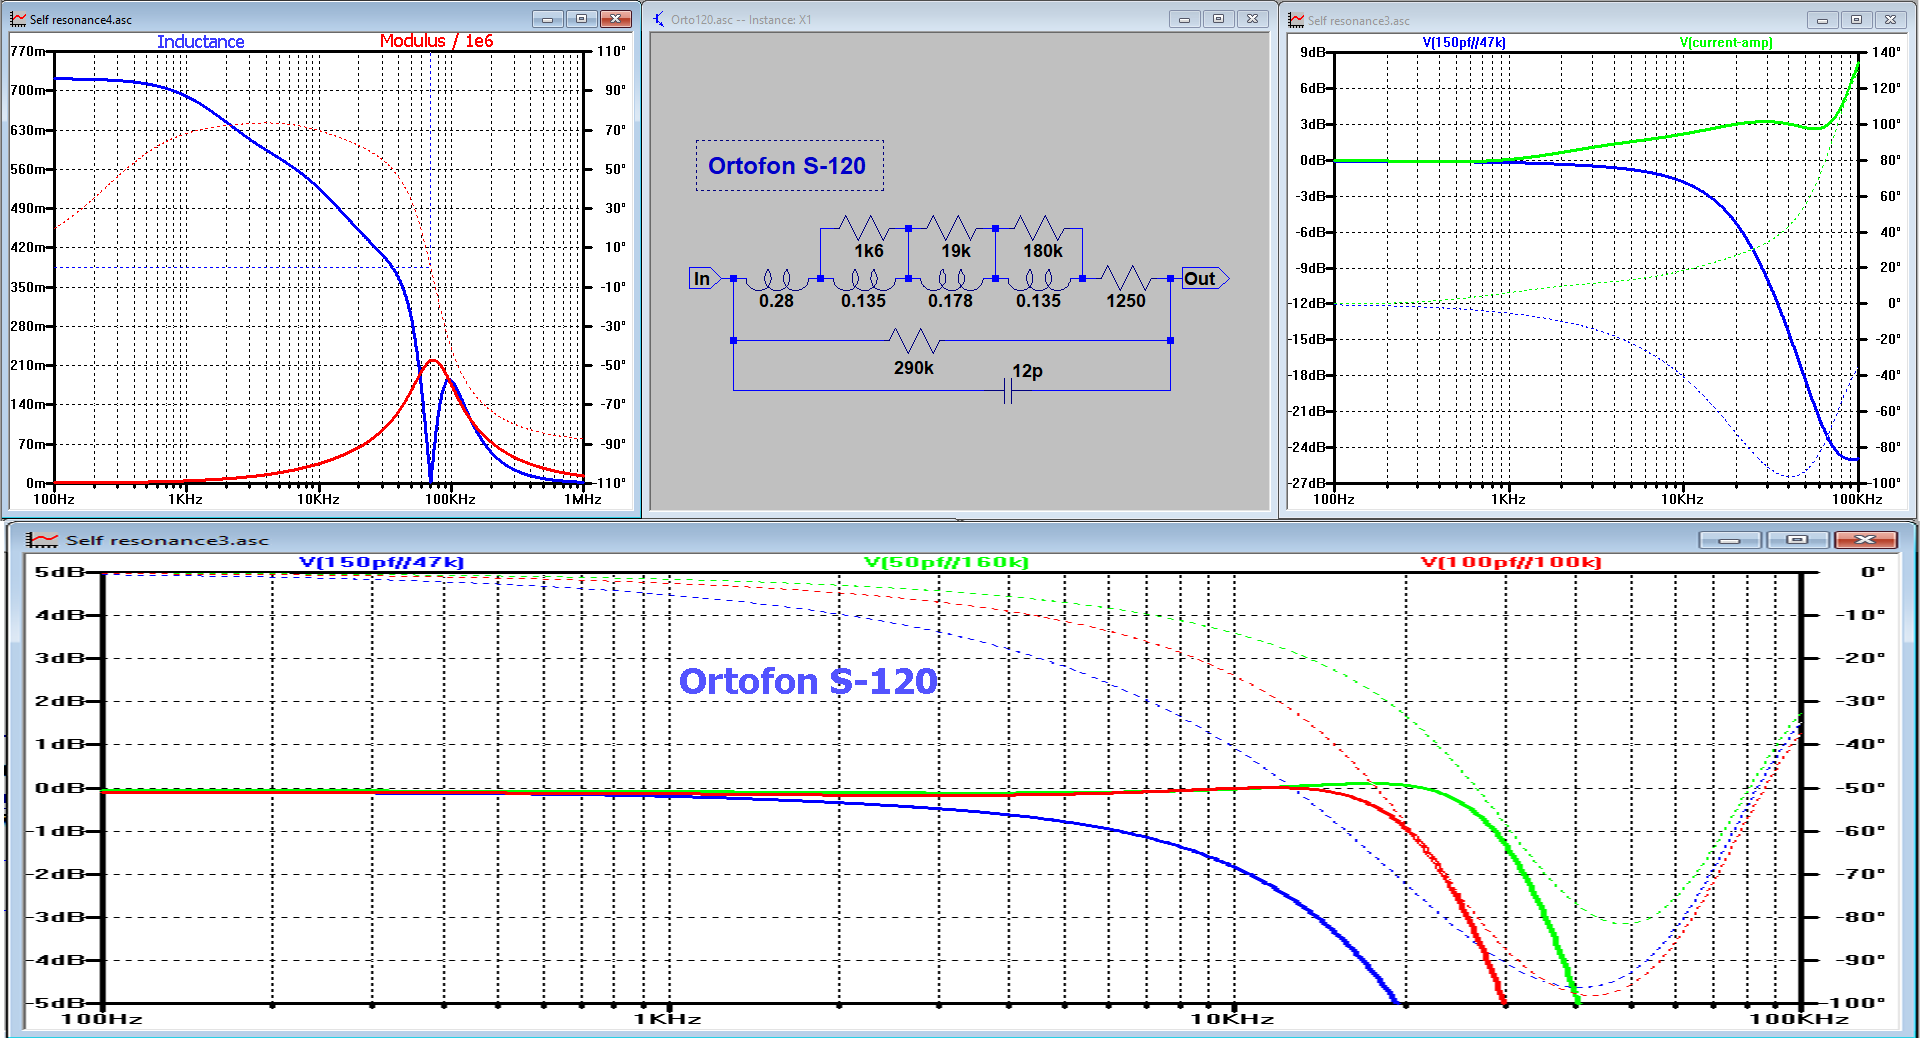Click the 770m axis label in left plot

tap(28, 51)
